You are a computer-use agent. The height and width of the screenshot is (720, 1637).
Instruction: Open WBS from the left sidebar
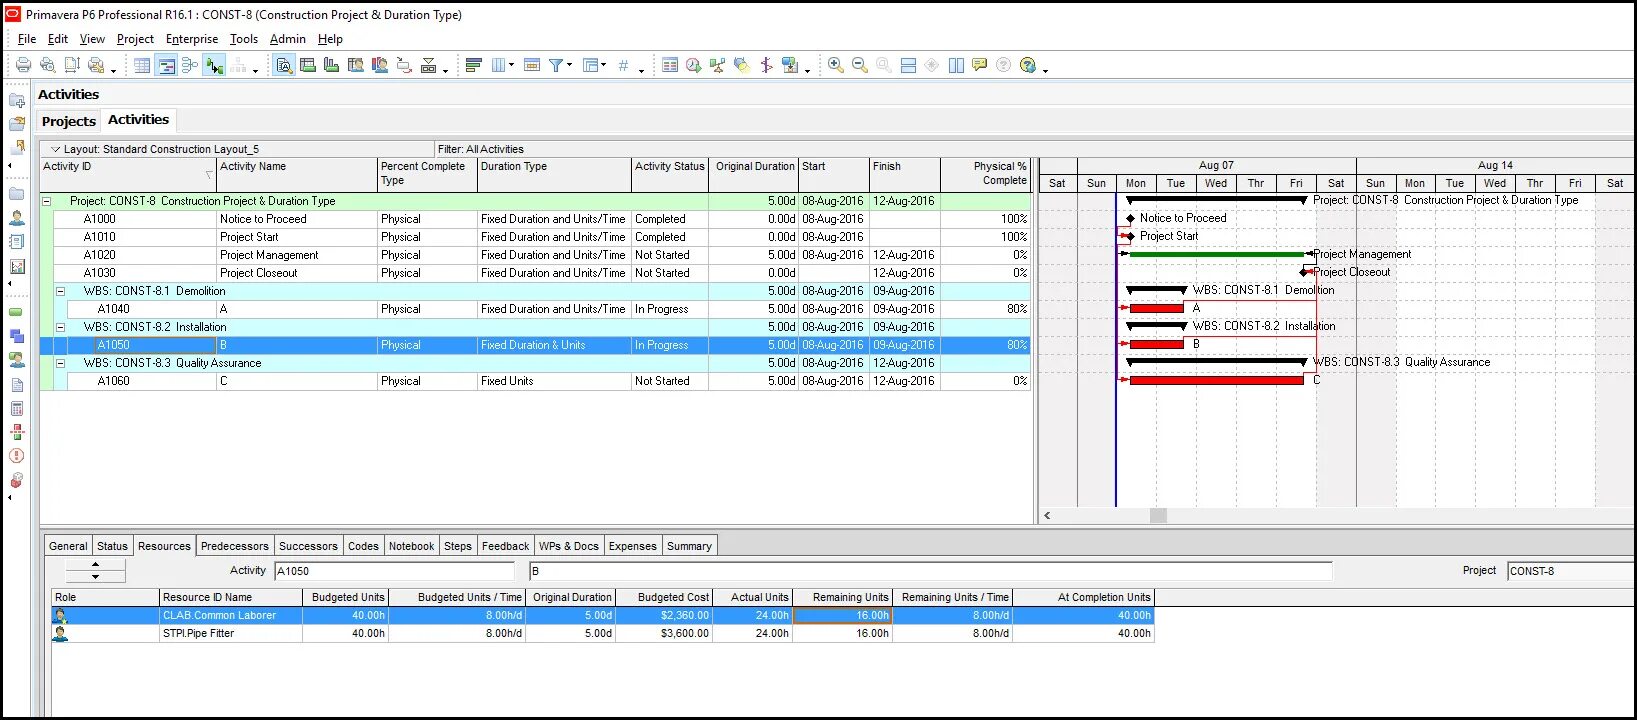(17, 336)
